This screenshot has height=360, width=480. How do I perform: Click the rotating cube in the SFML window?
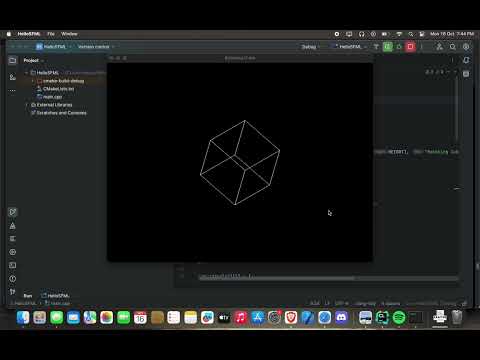(240, 162)
